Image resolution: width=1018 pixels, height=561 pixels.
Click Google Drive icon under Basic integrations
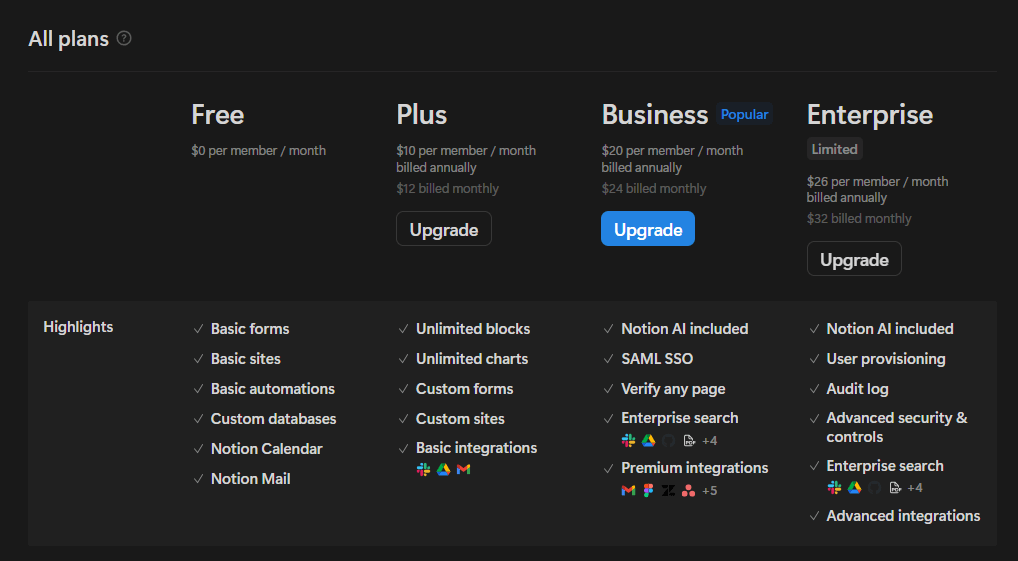click(443, 469)
